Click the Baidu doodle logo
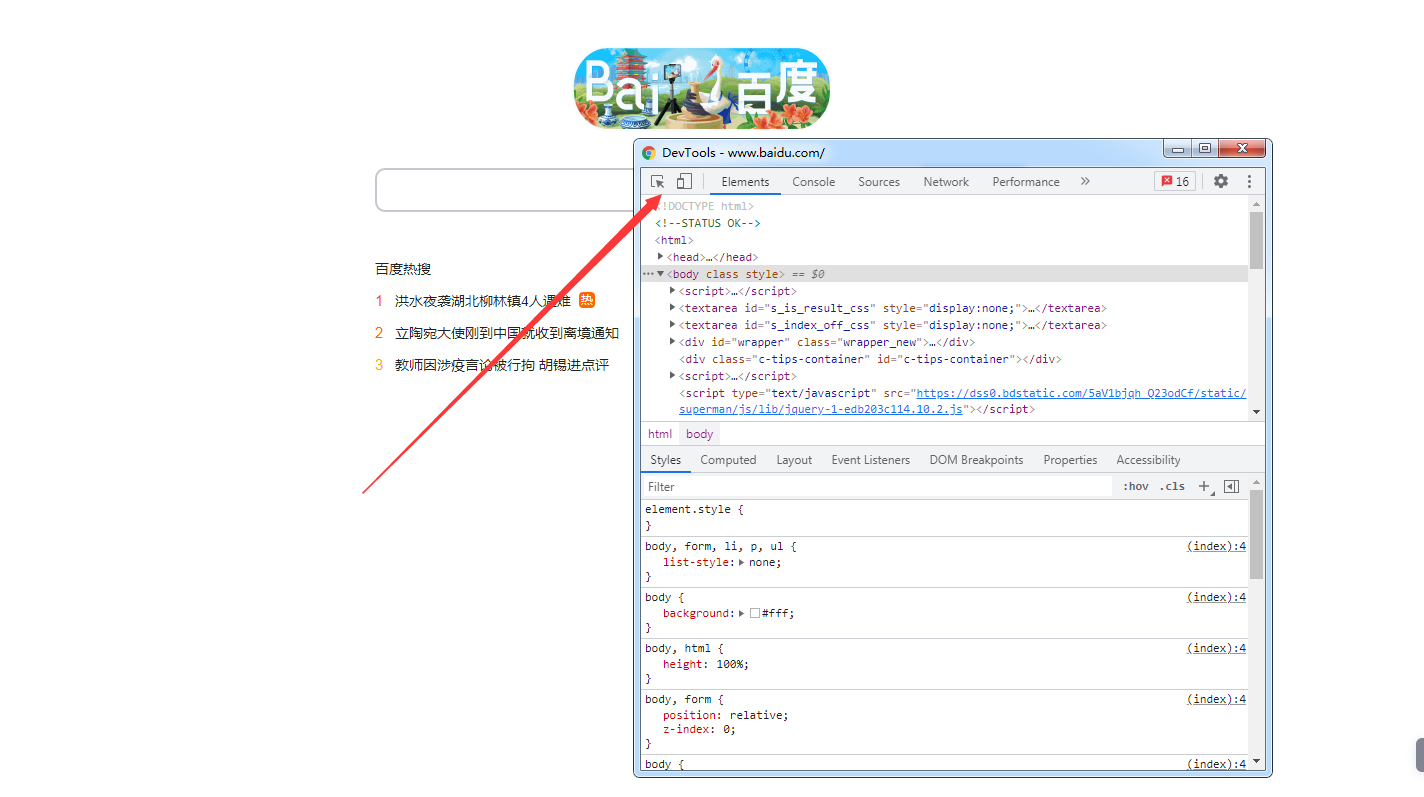 702,88
